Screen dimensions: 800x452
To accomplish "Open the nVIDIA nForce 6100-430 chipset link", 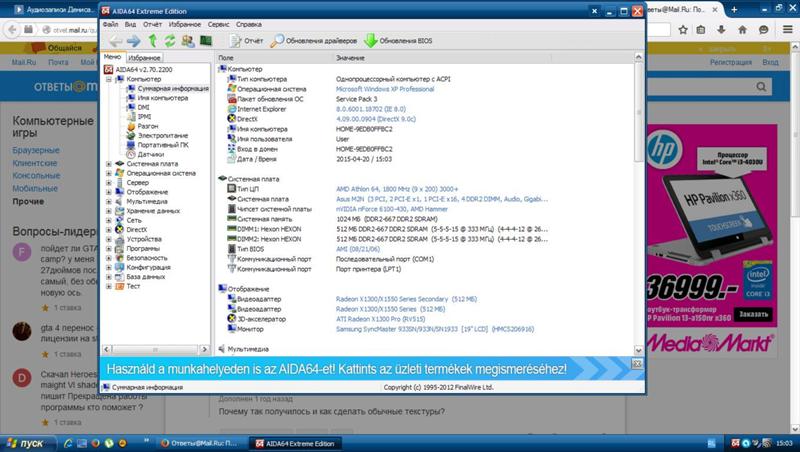I will pyautogui.click(x=391, y=209).
